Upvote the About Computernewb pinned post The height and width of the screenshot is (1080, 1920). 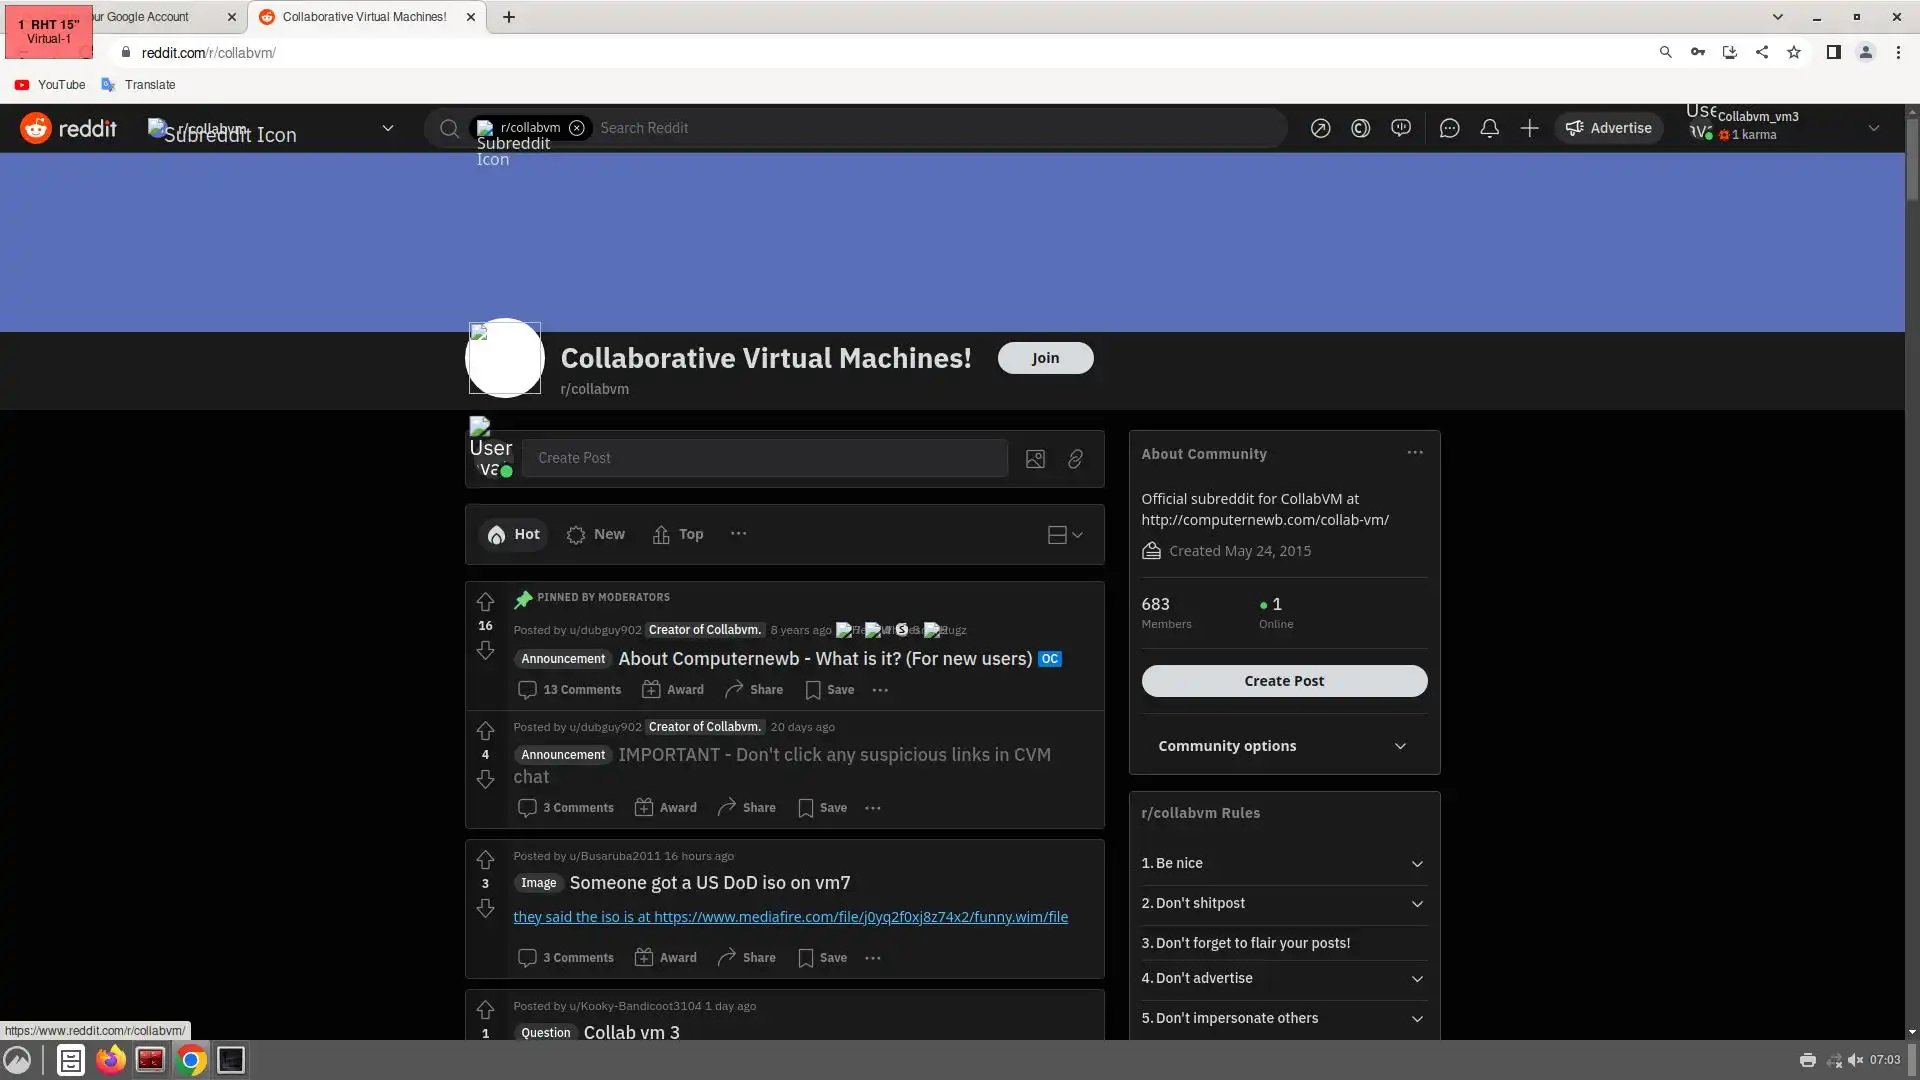pos(485,602)
